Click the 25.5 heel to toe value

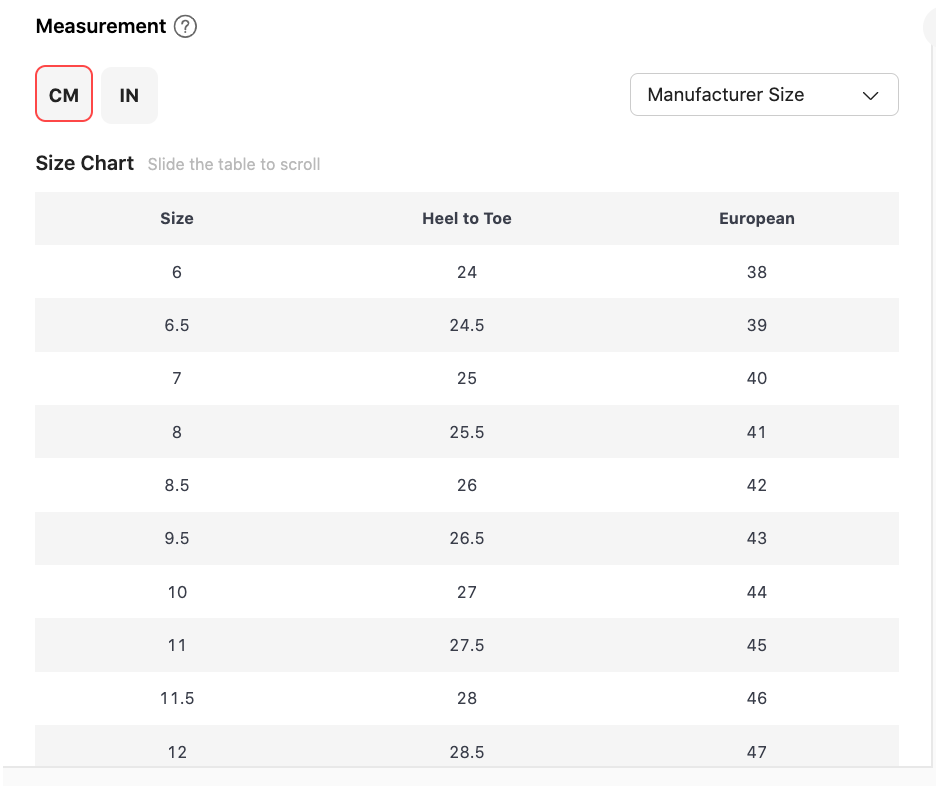point(467,432)
